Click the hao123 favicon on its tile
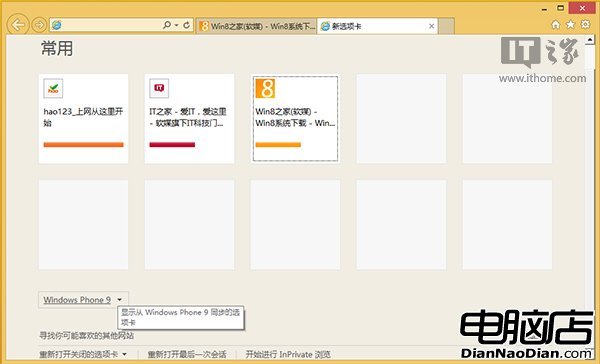Viewport: 600px width, 364px height. point(53,88)
